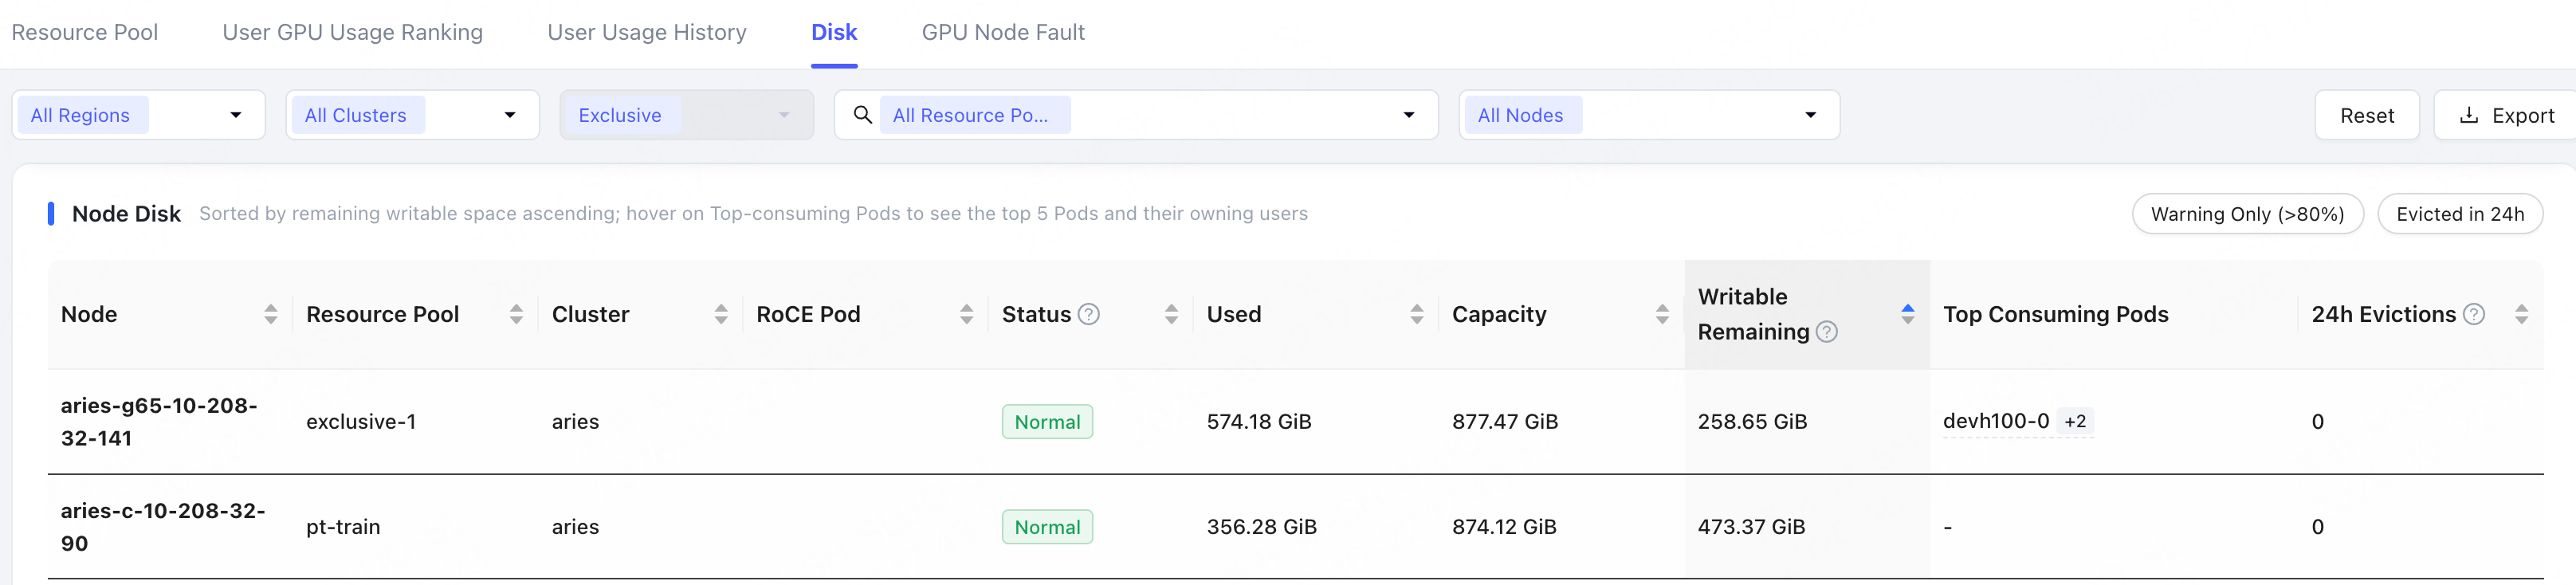2576x585 pixels.
Task: Sort by Used column arrows
Action: click(1416, 314)
